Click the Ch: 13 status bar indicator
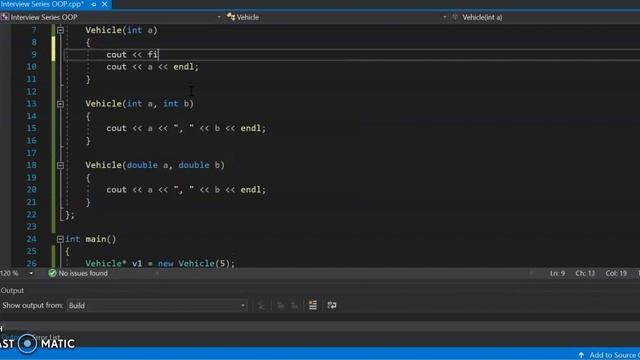Image resolution: width=640 pixels, height=360 pixels. point(585,273)
